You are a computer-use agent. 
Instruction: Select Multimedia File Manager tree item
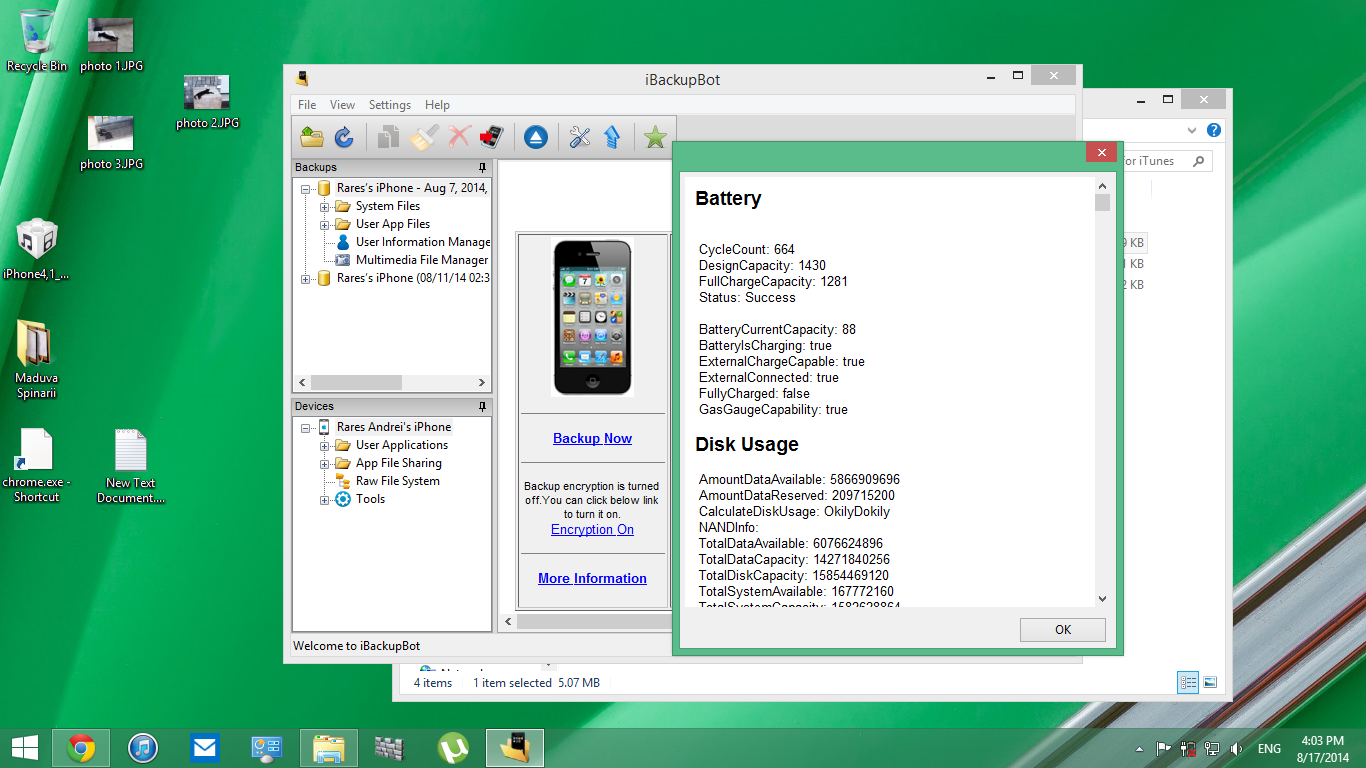click(x=412, y=260)
